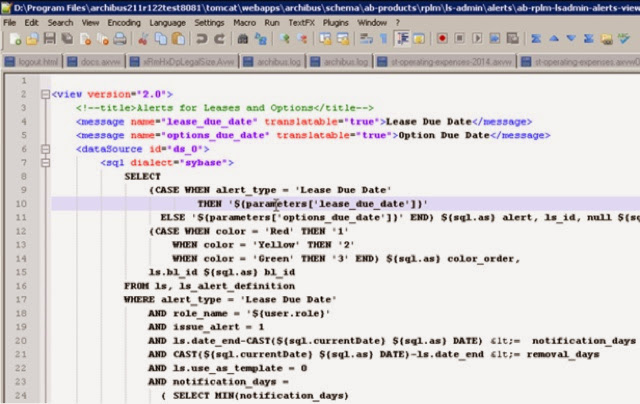Save the current recorded macro

pyautogui.click(x=512, y=39)
